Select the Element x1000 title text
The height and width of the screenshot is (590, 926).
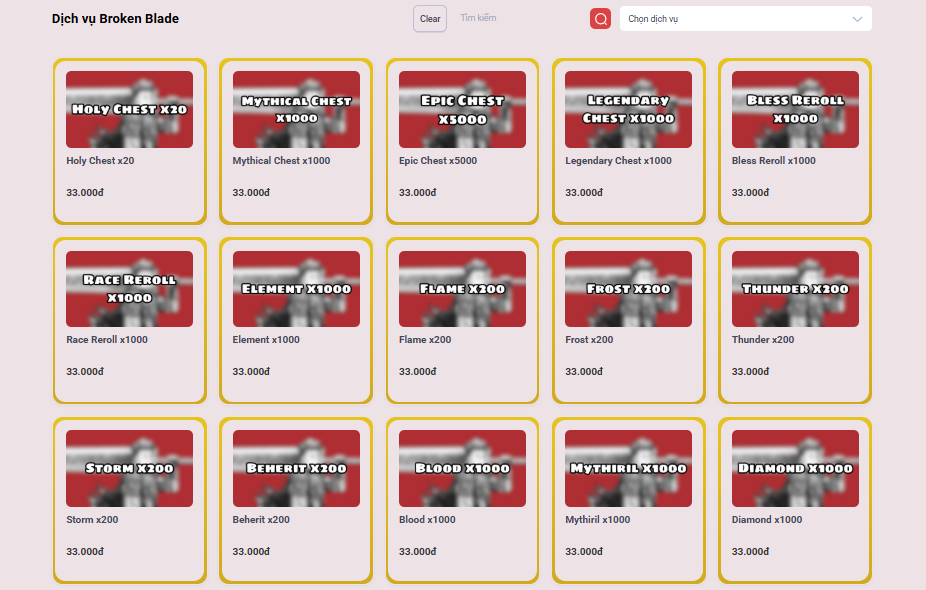pos(266,340)
